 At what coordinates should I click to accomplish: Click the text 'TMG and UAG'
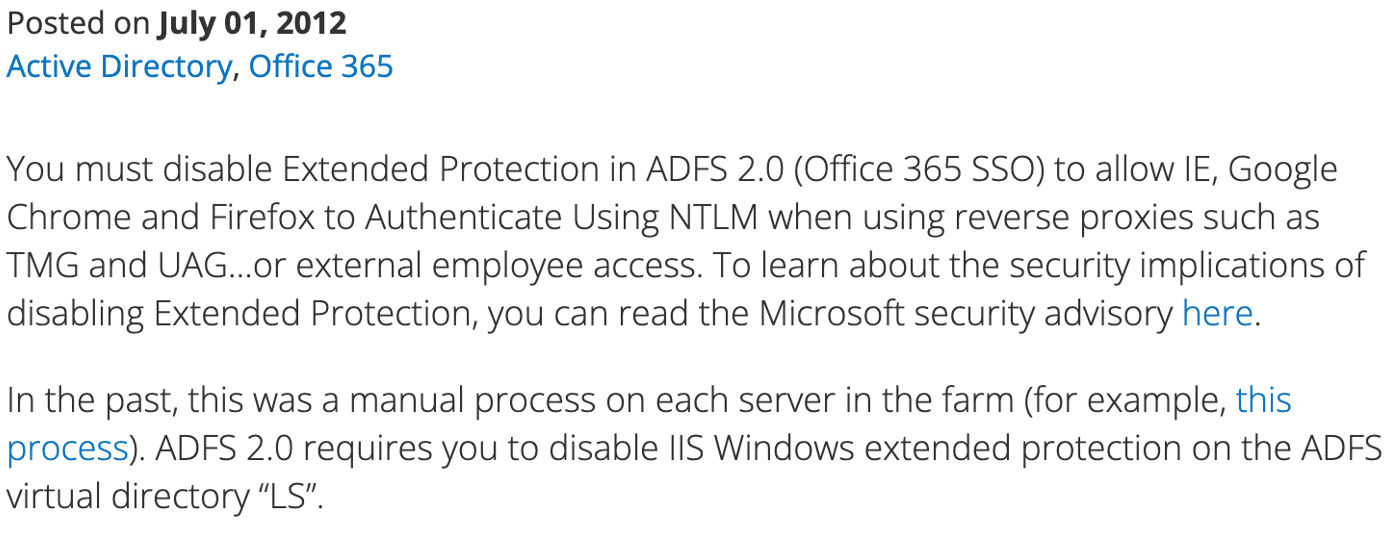point(125,266)
